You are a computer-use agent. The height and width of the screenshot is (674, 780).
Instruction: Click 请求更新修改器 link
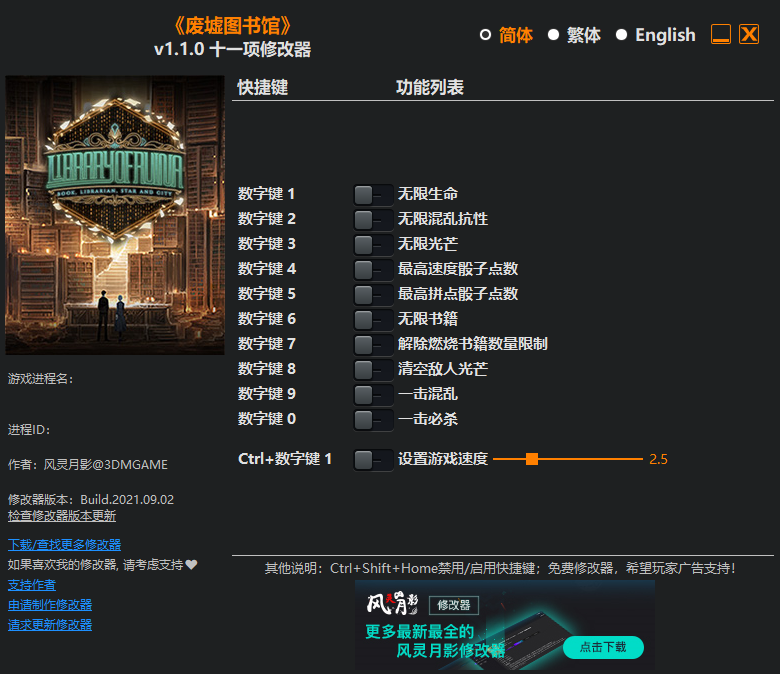50,625
